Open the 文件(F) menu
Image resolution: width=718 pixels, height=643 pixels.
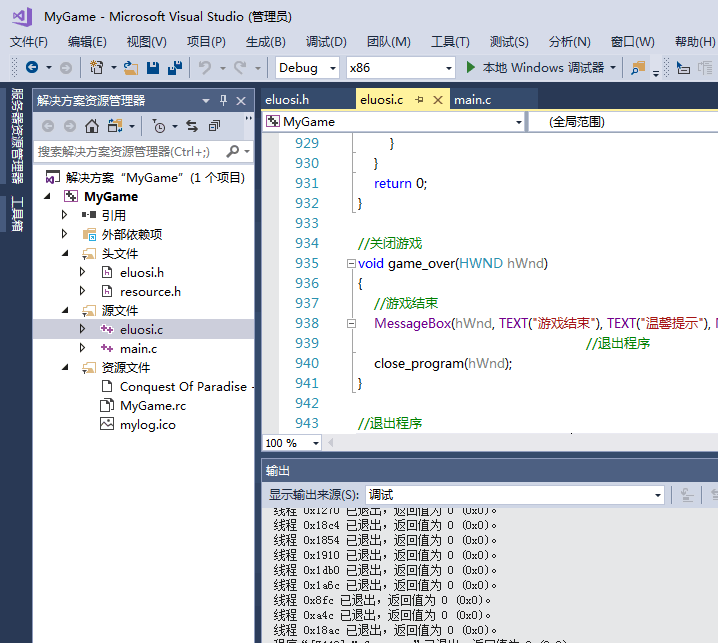click(29, 42)
